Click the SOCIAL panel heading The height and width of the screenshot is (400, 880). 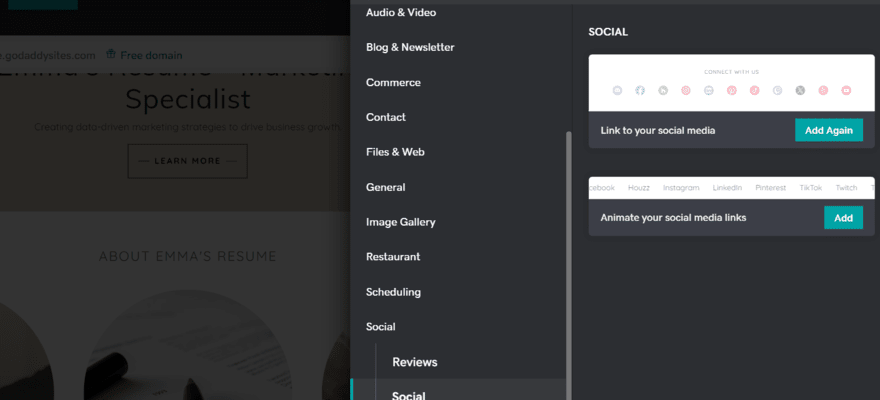[608, 32]
